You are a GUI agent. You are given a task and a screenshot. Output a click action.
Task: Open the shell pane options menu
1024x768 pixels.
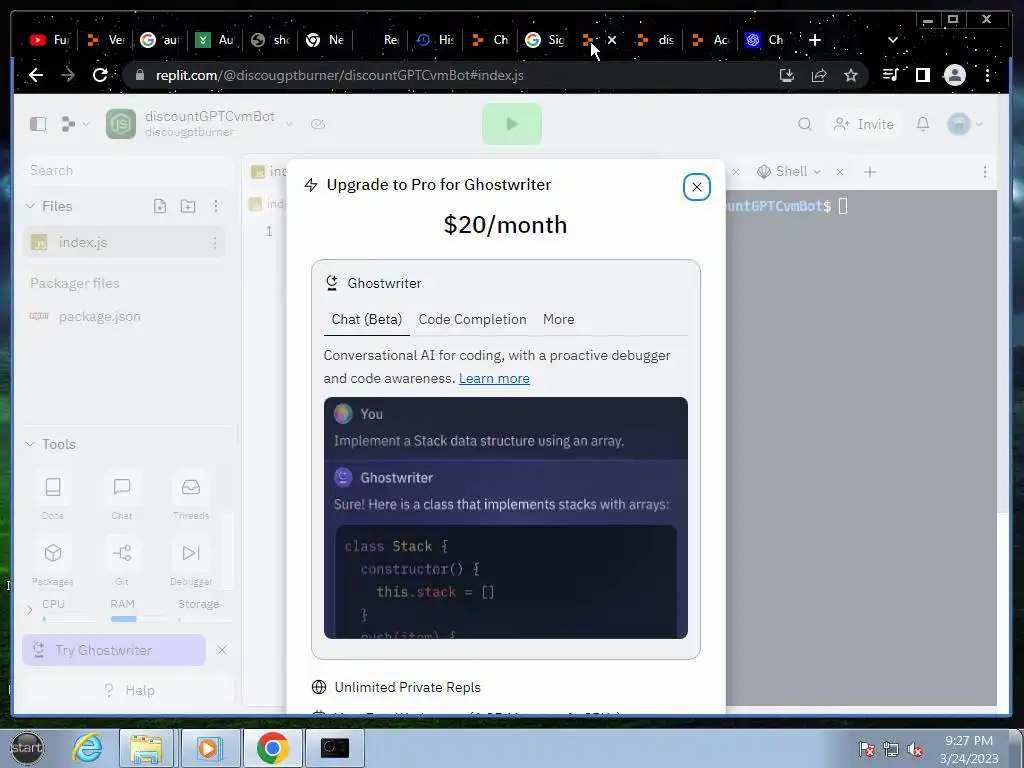(985, 172)
